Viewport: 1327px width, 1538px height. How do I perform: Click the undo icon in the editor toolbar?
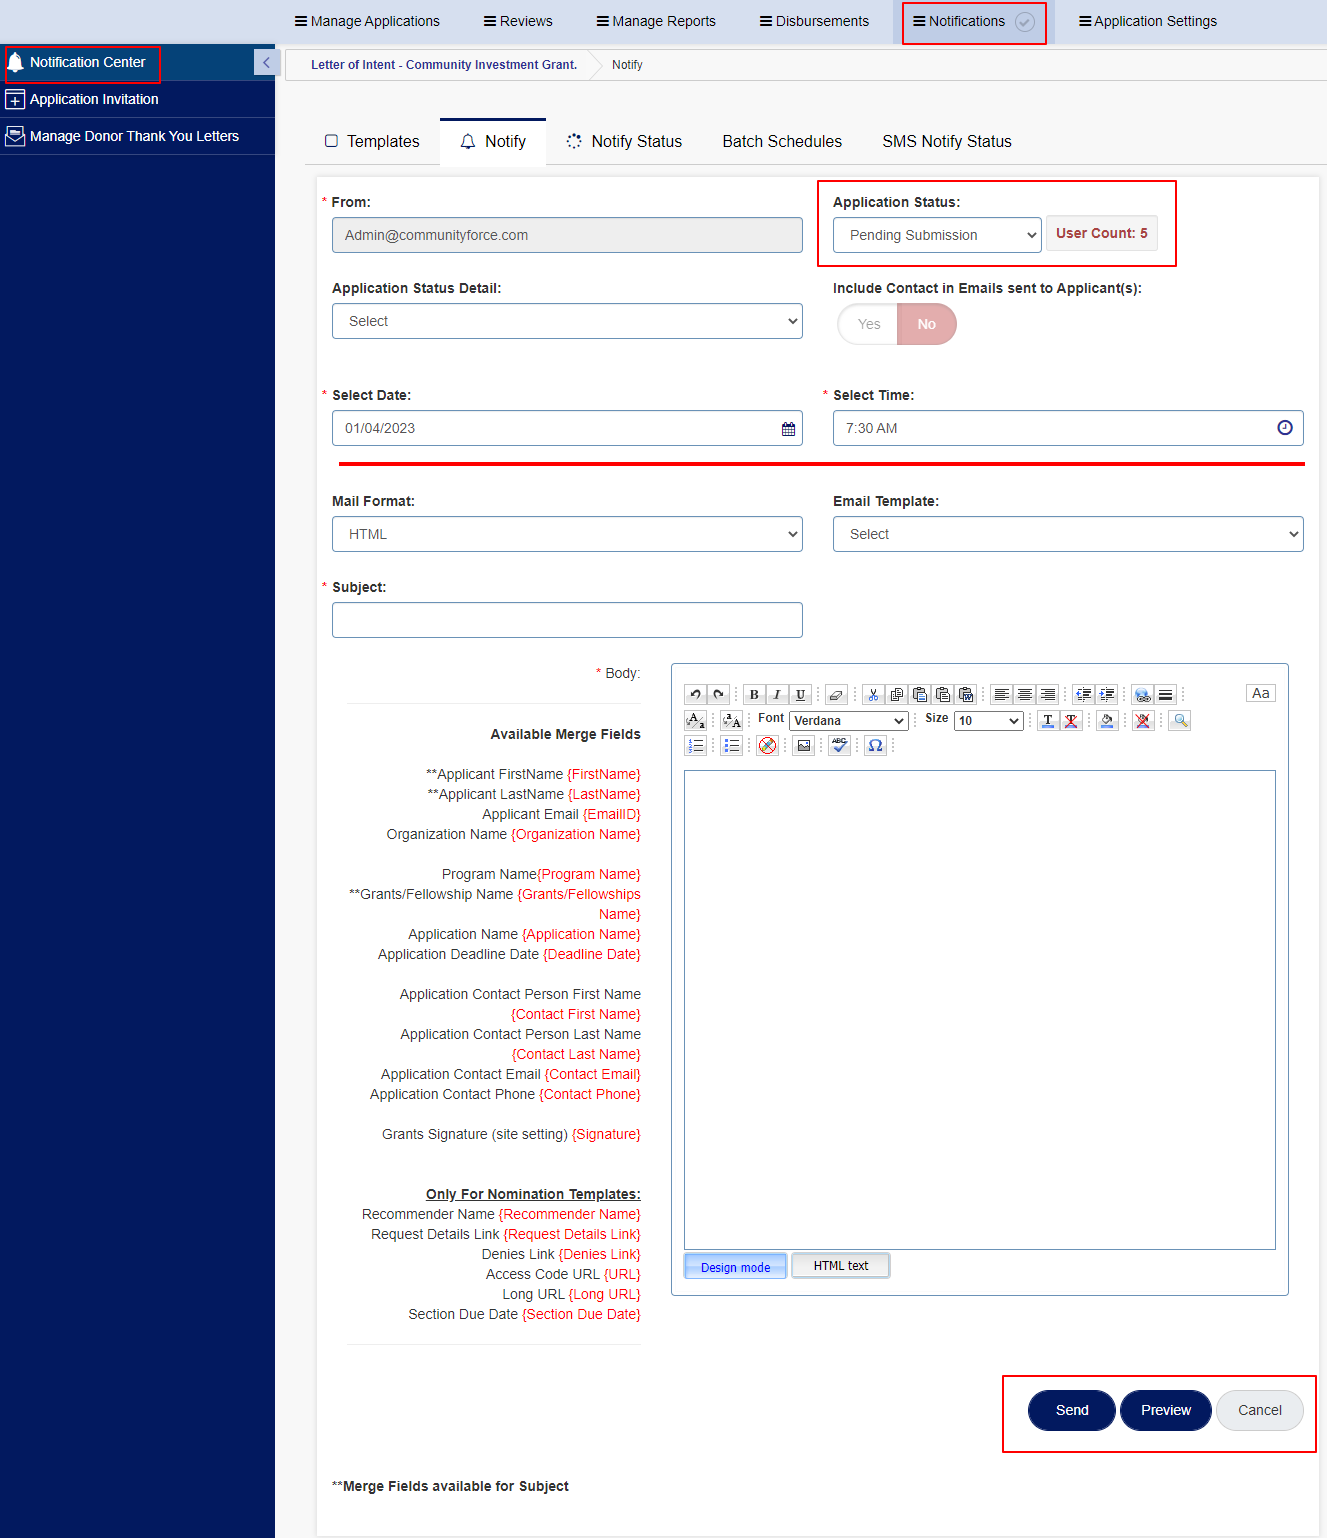click(x=695, y=695)
